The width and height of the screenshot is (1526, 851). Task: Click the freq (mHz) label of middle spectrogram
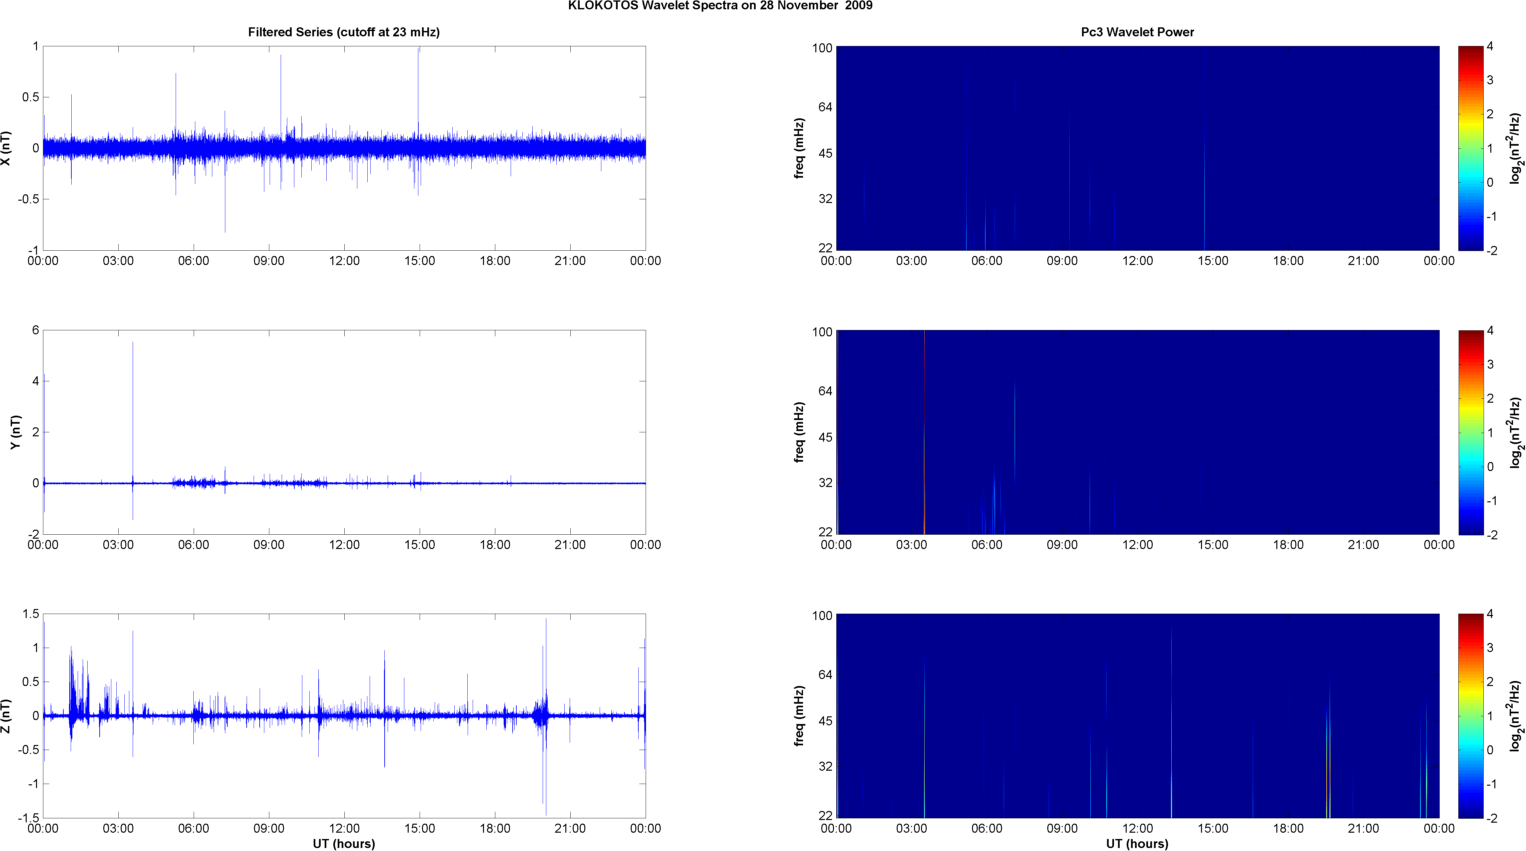click(x=799, y=432)
